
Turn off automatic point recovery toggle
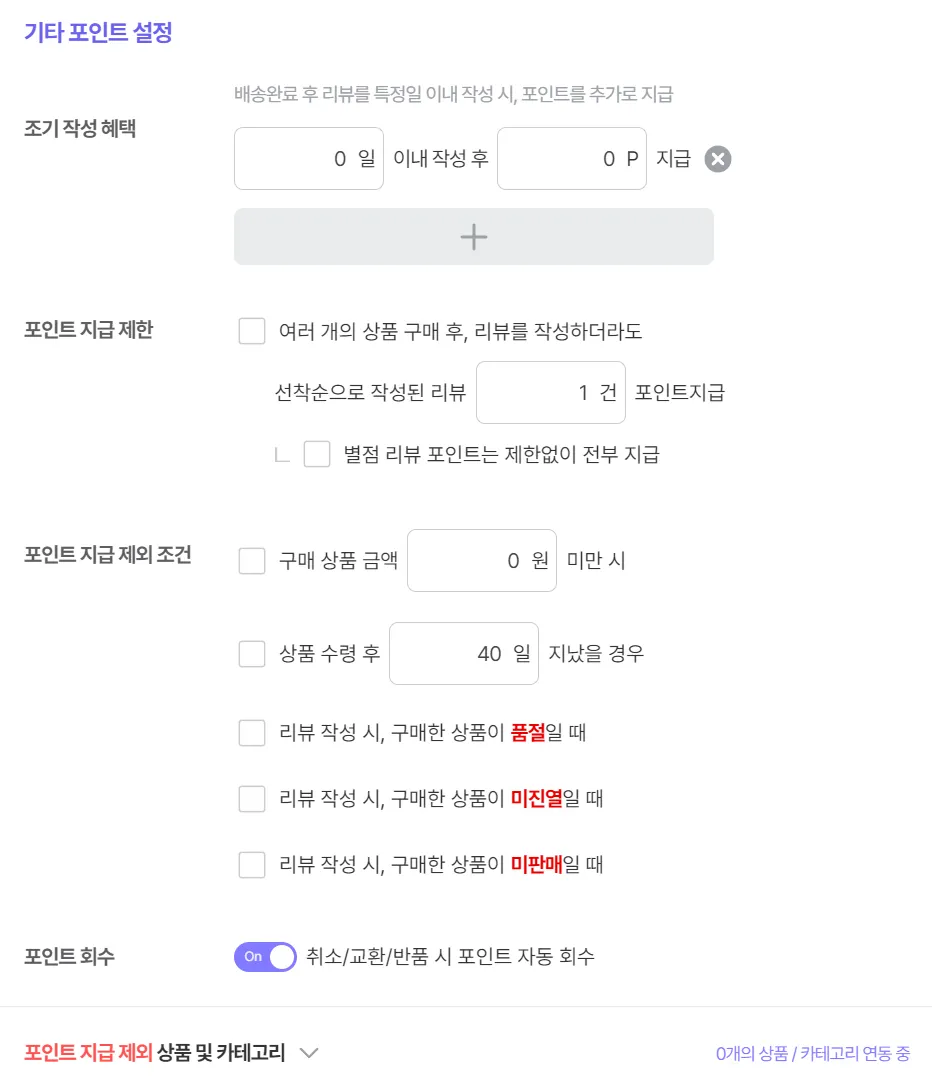(265, 957)
